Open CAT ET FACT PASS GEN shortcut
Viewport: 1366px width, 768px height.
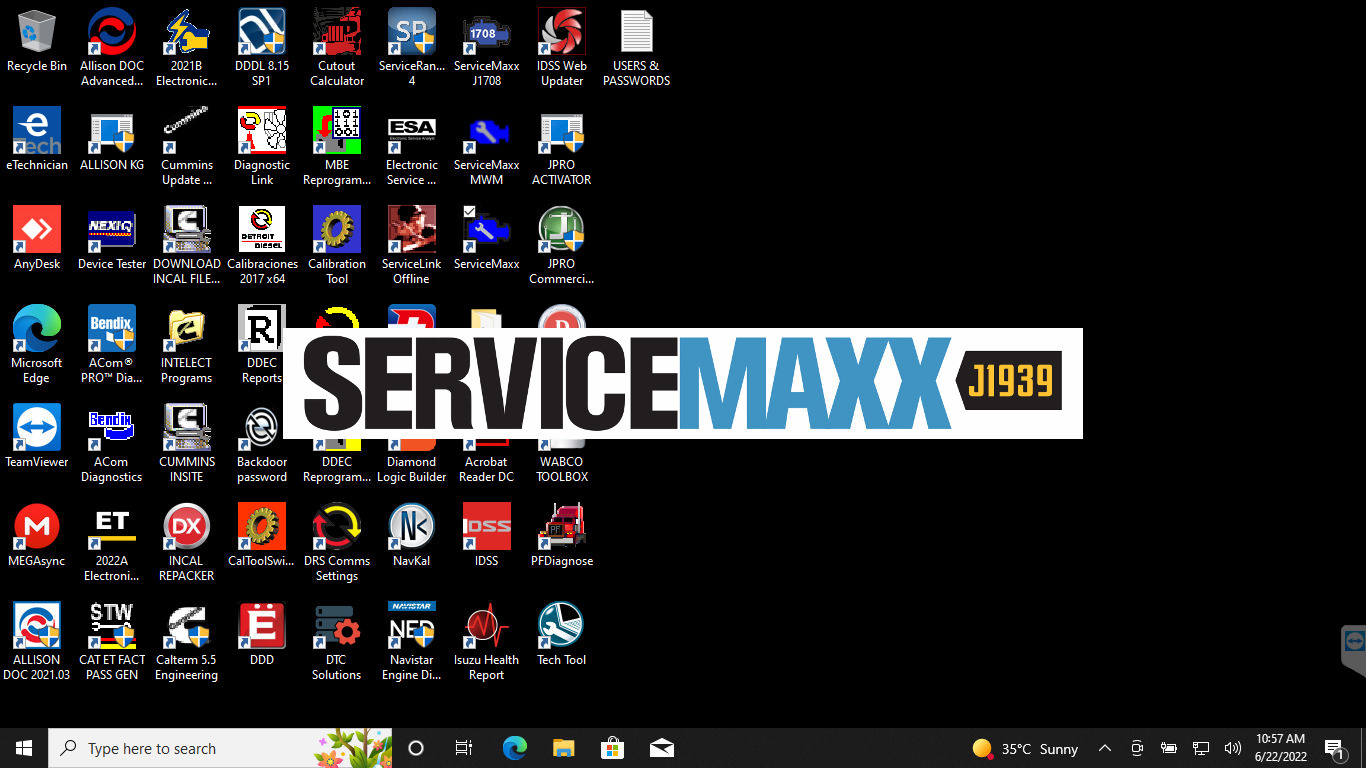[112, 641]
